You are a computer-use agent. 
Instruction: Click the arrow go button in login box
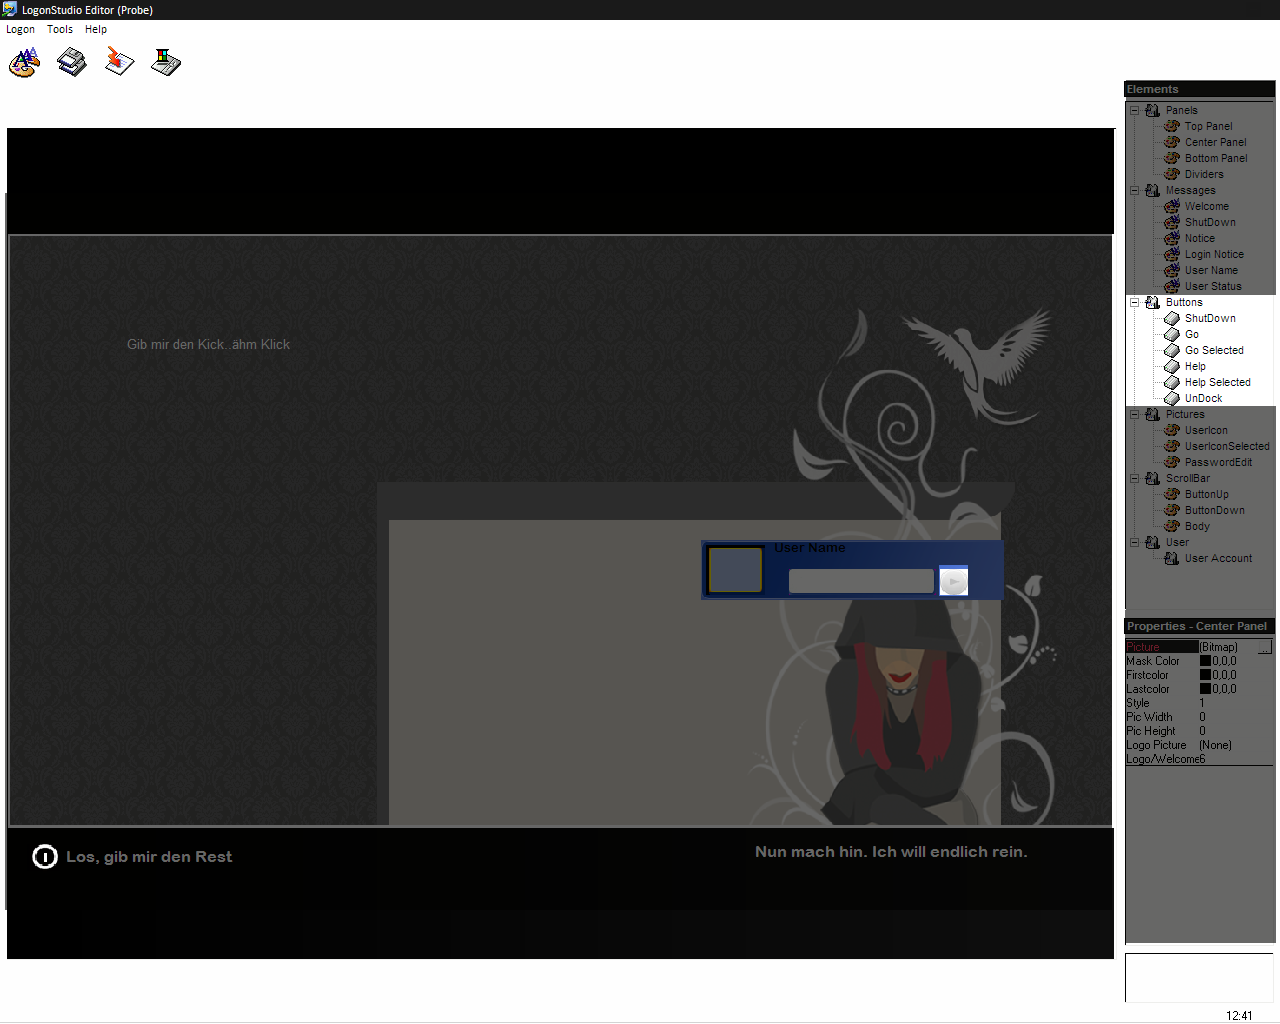954,581
